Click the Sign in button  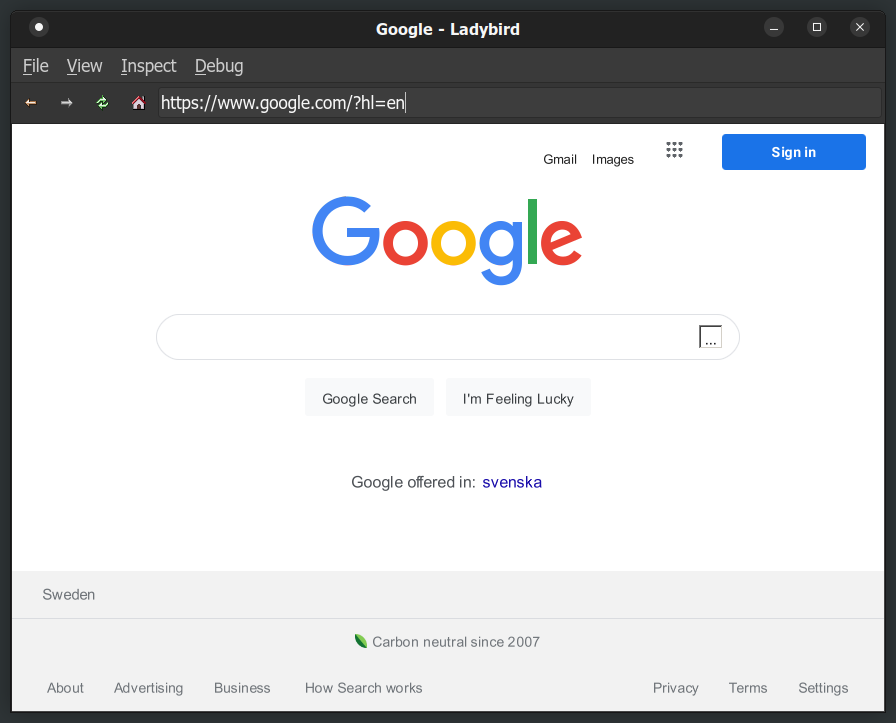point(794,152)
